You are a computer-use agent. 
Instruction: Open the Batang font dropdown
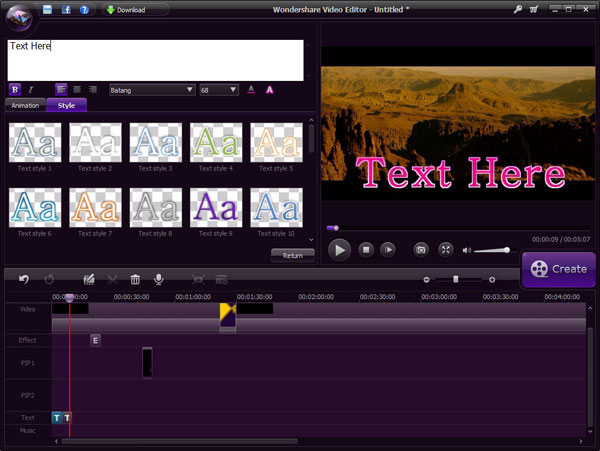click(151, 89)
